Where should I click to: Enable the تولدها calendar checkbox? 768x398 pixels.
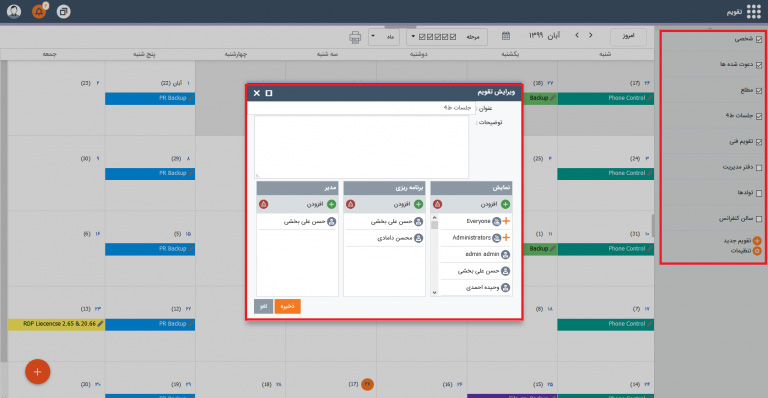point(759,193)
